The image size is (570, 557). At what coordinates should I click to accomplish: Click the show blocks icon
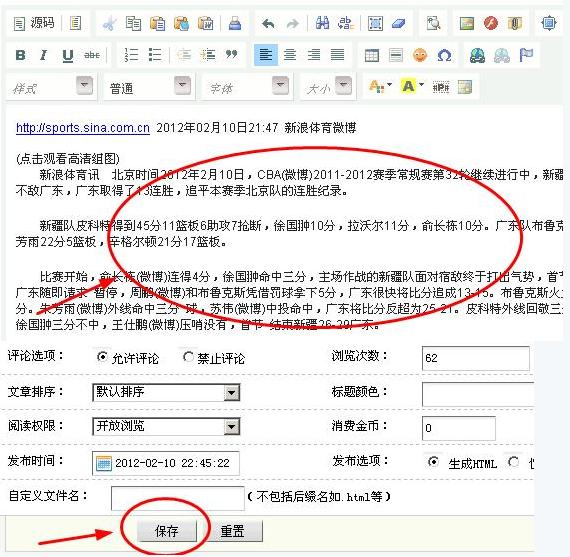pos(465,87)
